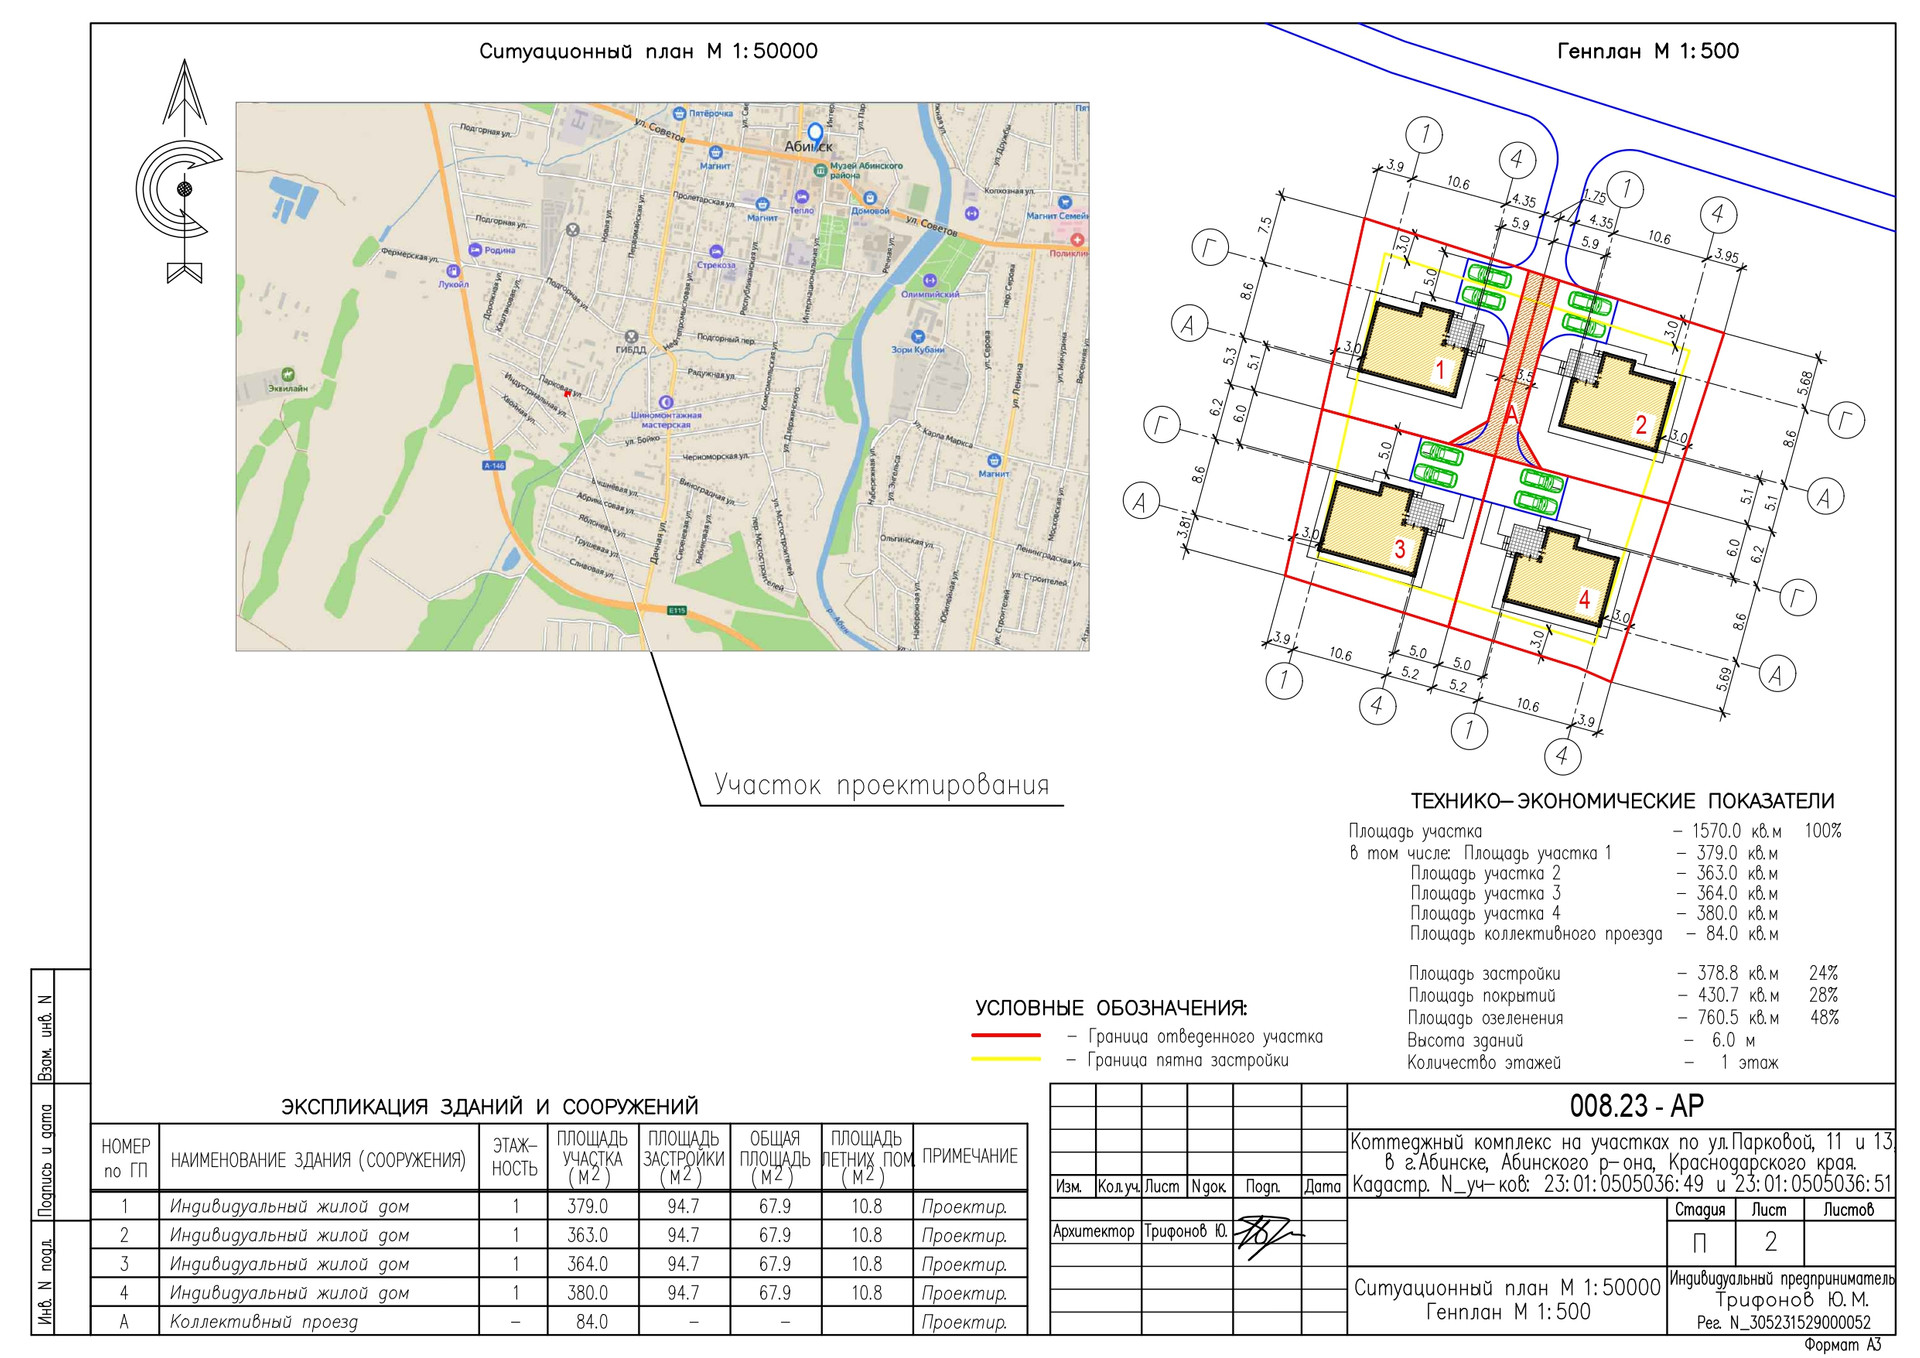
Task: Click the Родина hotel icon on map
Action: [475, 250]
